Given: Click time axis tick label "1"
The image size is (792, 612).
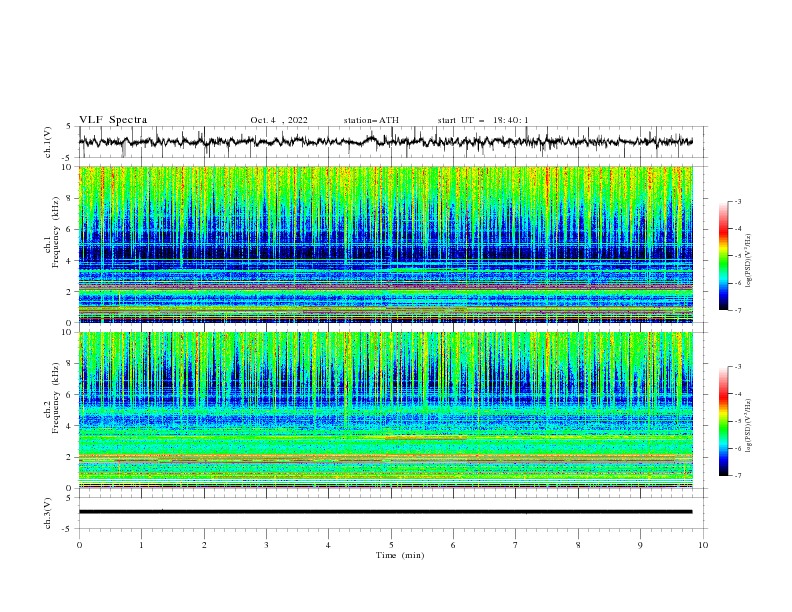Looking at the screenshot, I should [x=142, y=545].
